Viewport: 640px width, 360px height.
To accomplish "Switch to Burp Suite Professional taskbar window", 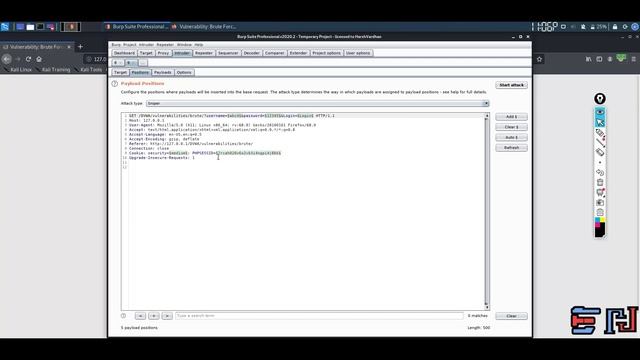I will coord(137,27).
